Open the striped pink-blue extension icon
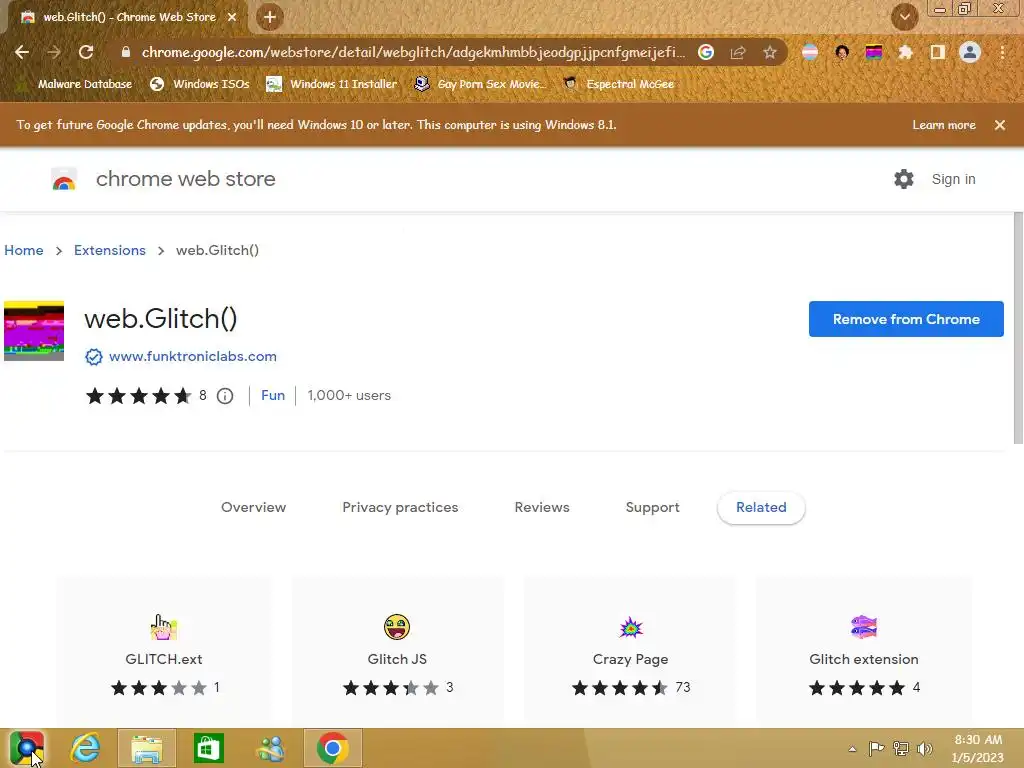 [x=810, y=52]
